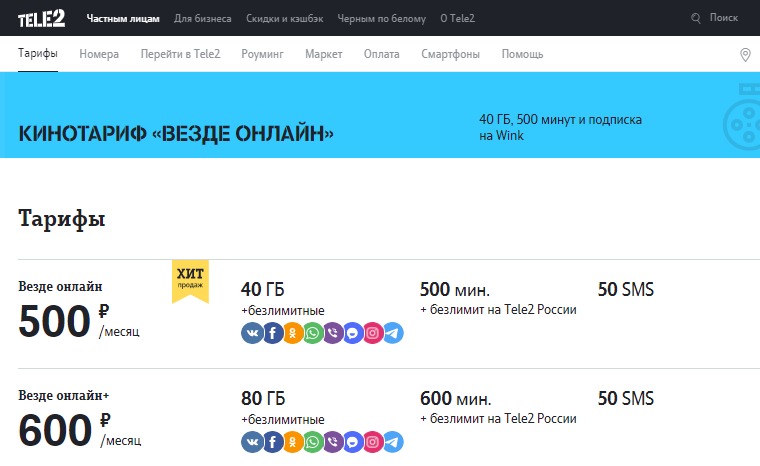
Task: Click VK icon in the 40 ГБ row
Action: [x=252, y=333]
